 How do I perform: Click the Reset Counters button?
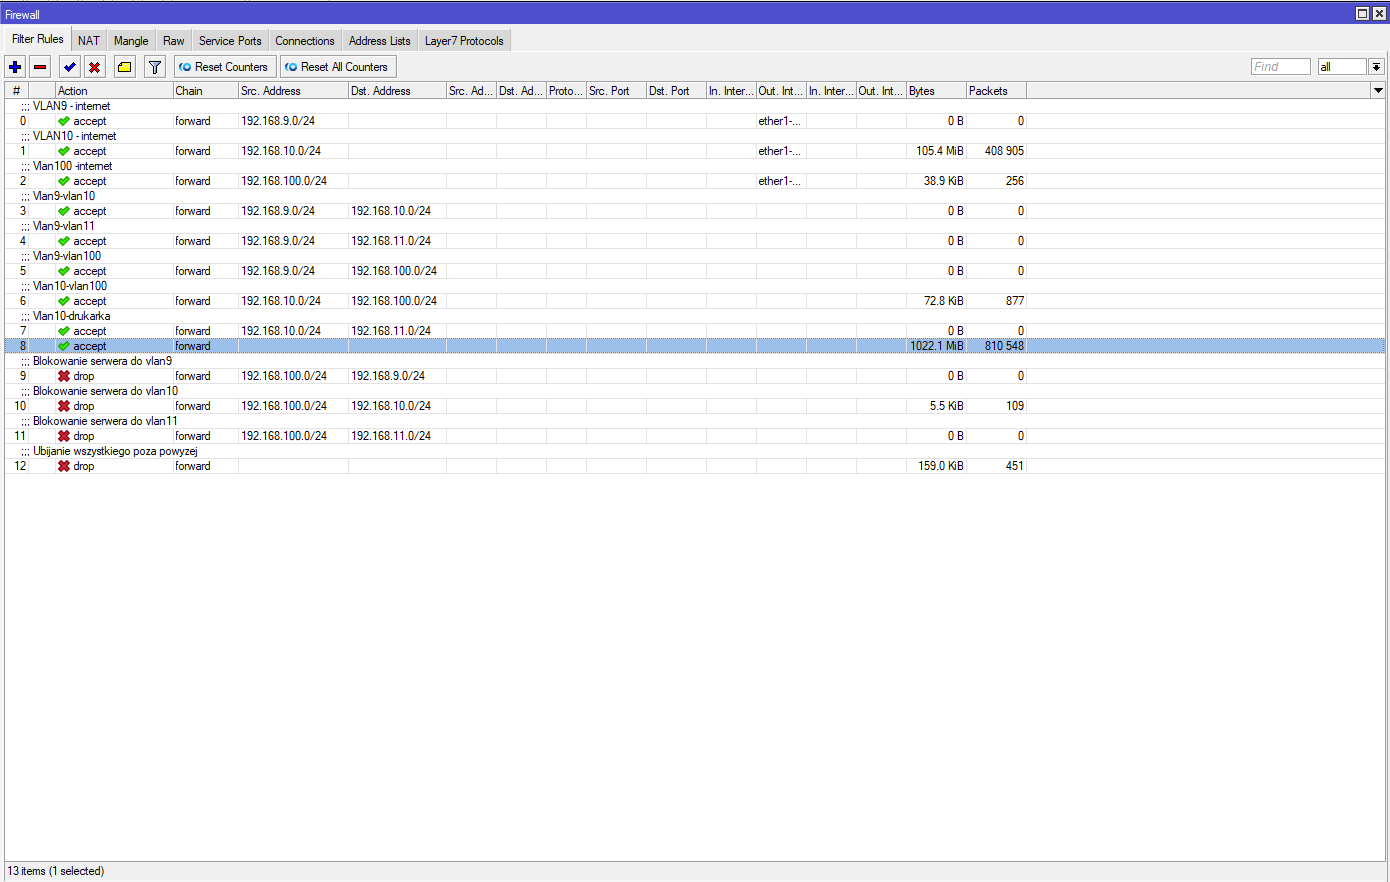[225, 67]
